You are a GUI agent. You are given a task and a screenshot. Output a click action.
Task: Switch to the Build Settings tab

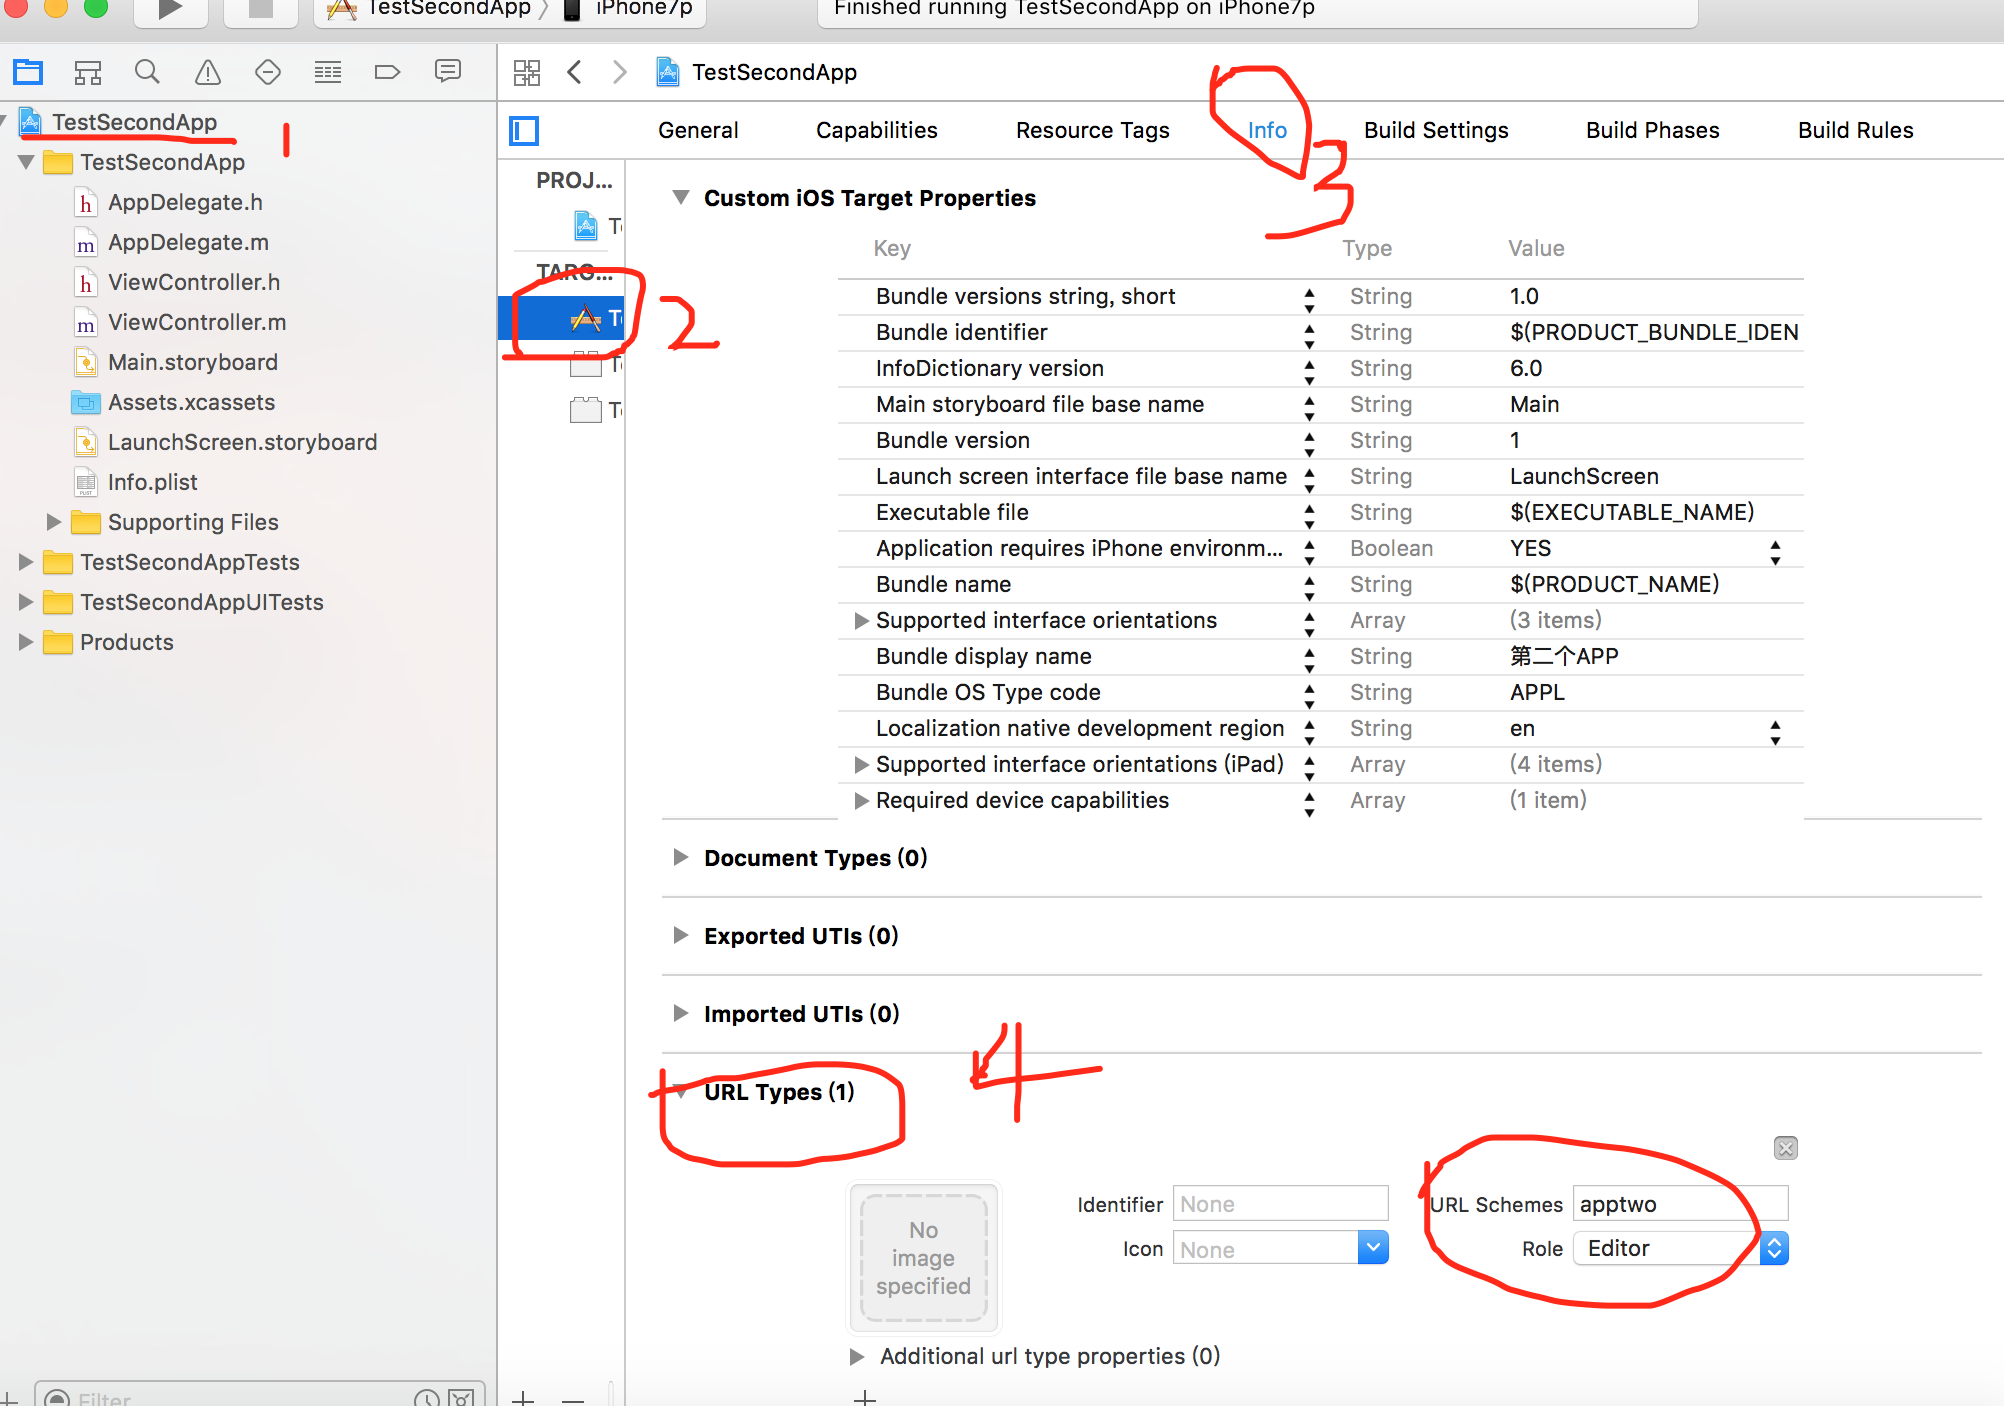tap(1436, 131)
